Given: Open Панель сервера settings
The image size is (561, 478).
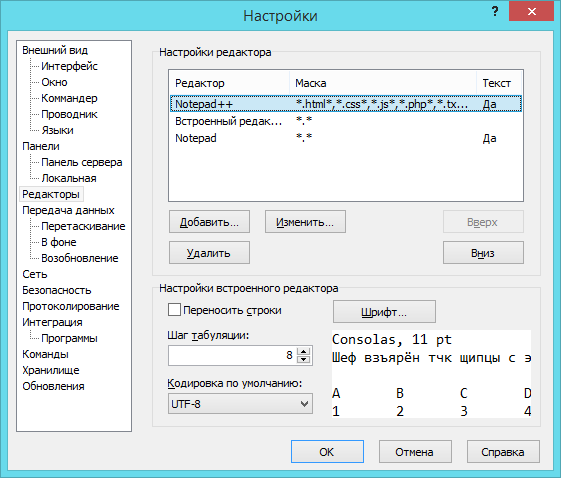Looking at the screenshot, I should point(82,162).
